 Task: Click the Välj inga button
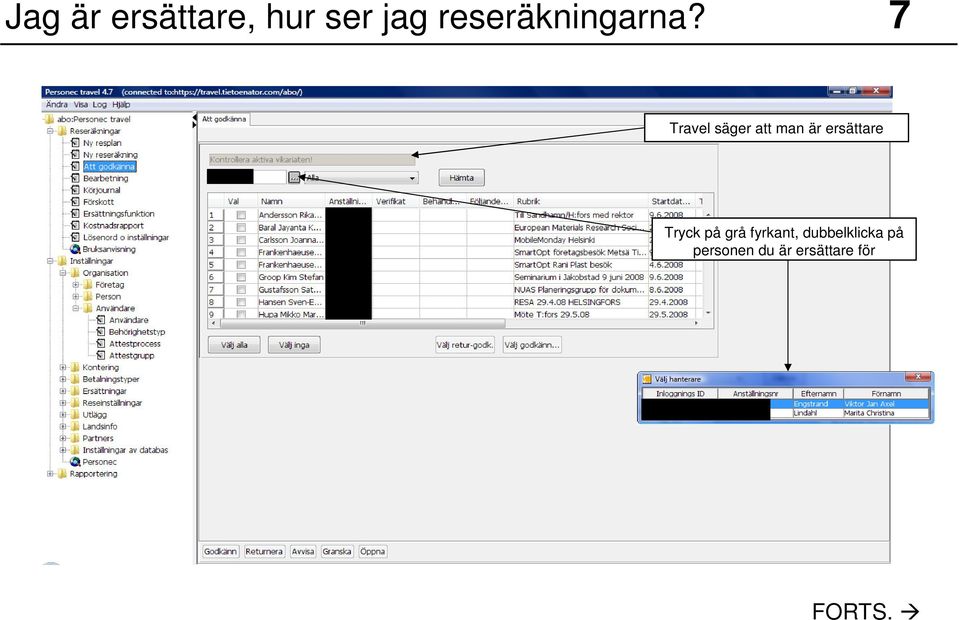[294, 345]
